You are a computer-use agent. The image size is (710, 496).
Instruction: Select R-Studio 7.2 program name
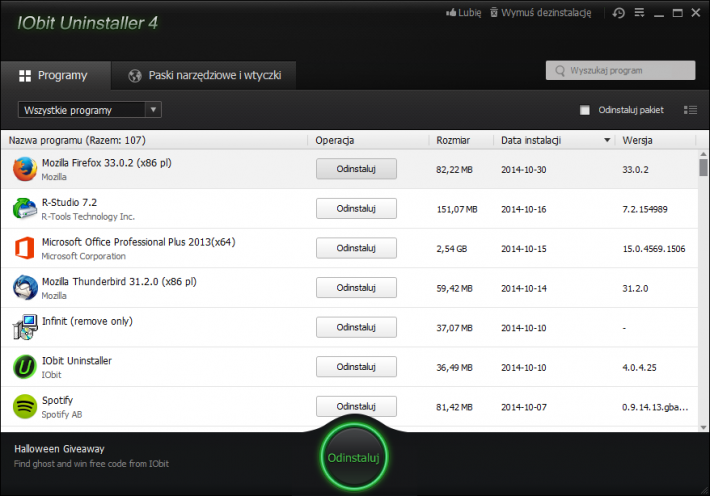pyautogui.click(x=69, y=202)
